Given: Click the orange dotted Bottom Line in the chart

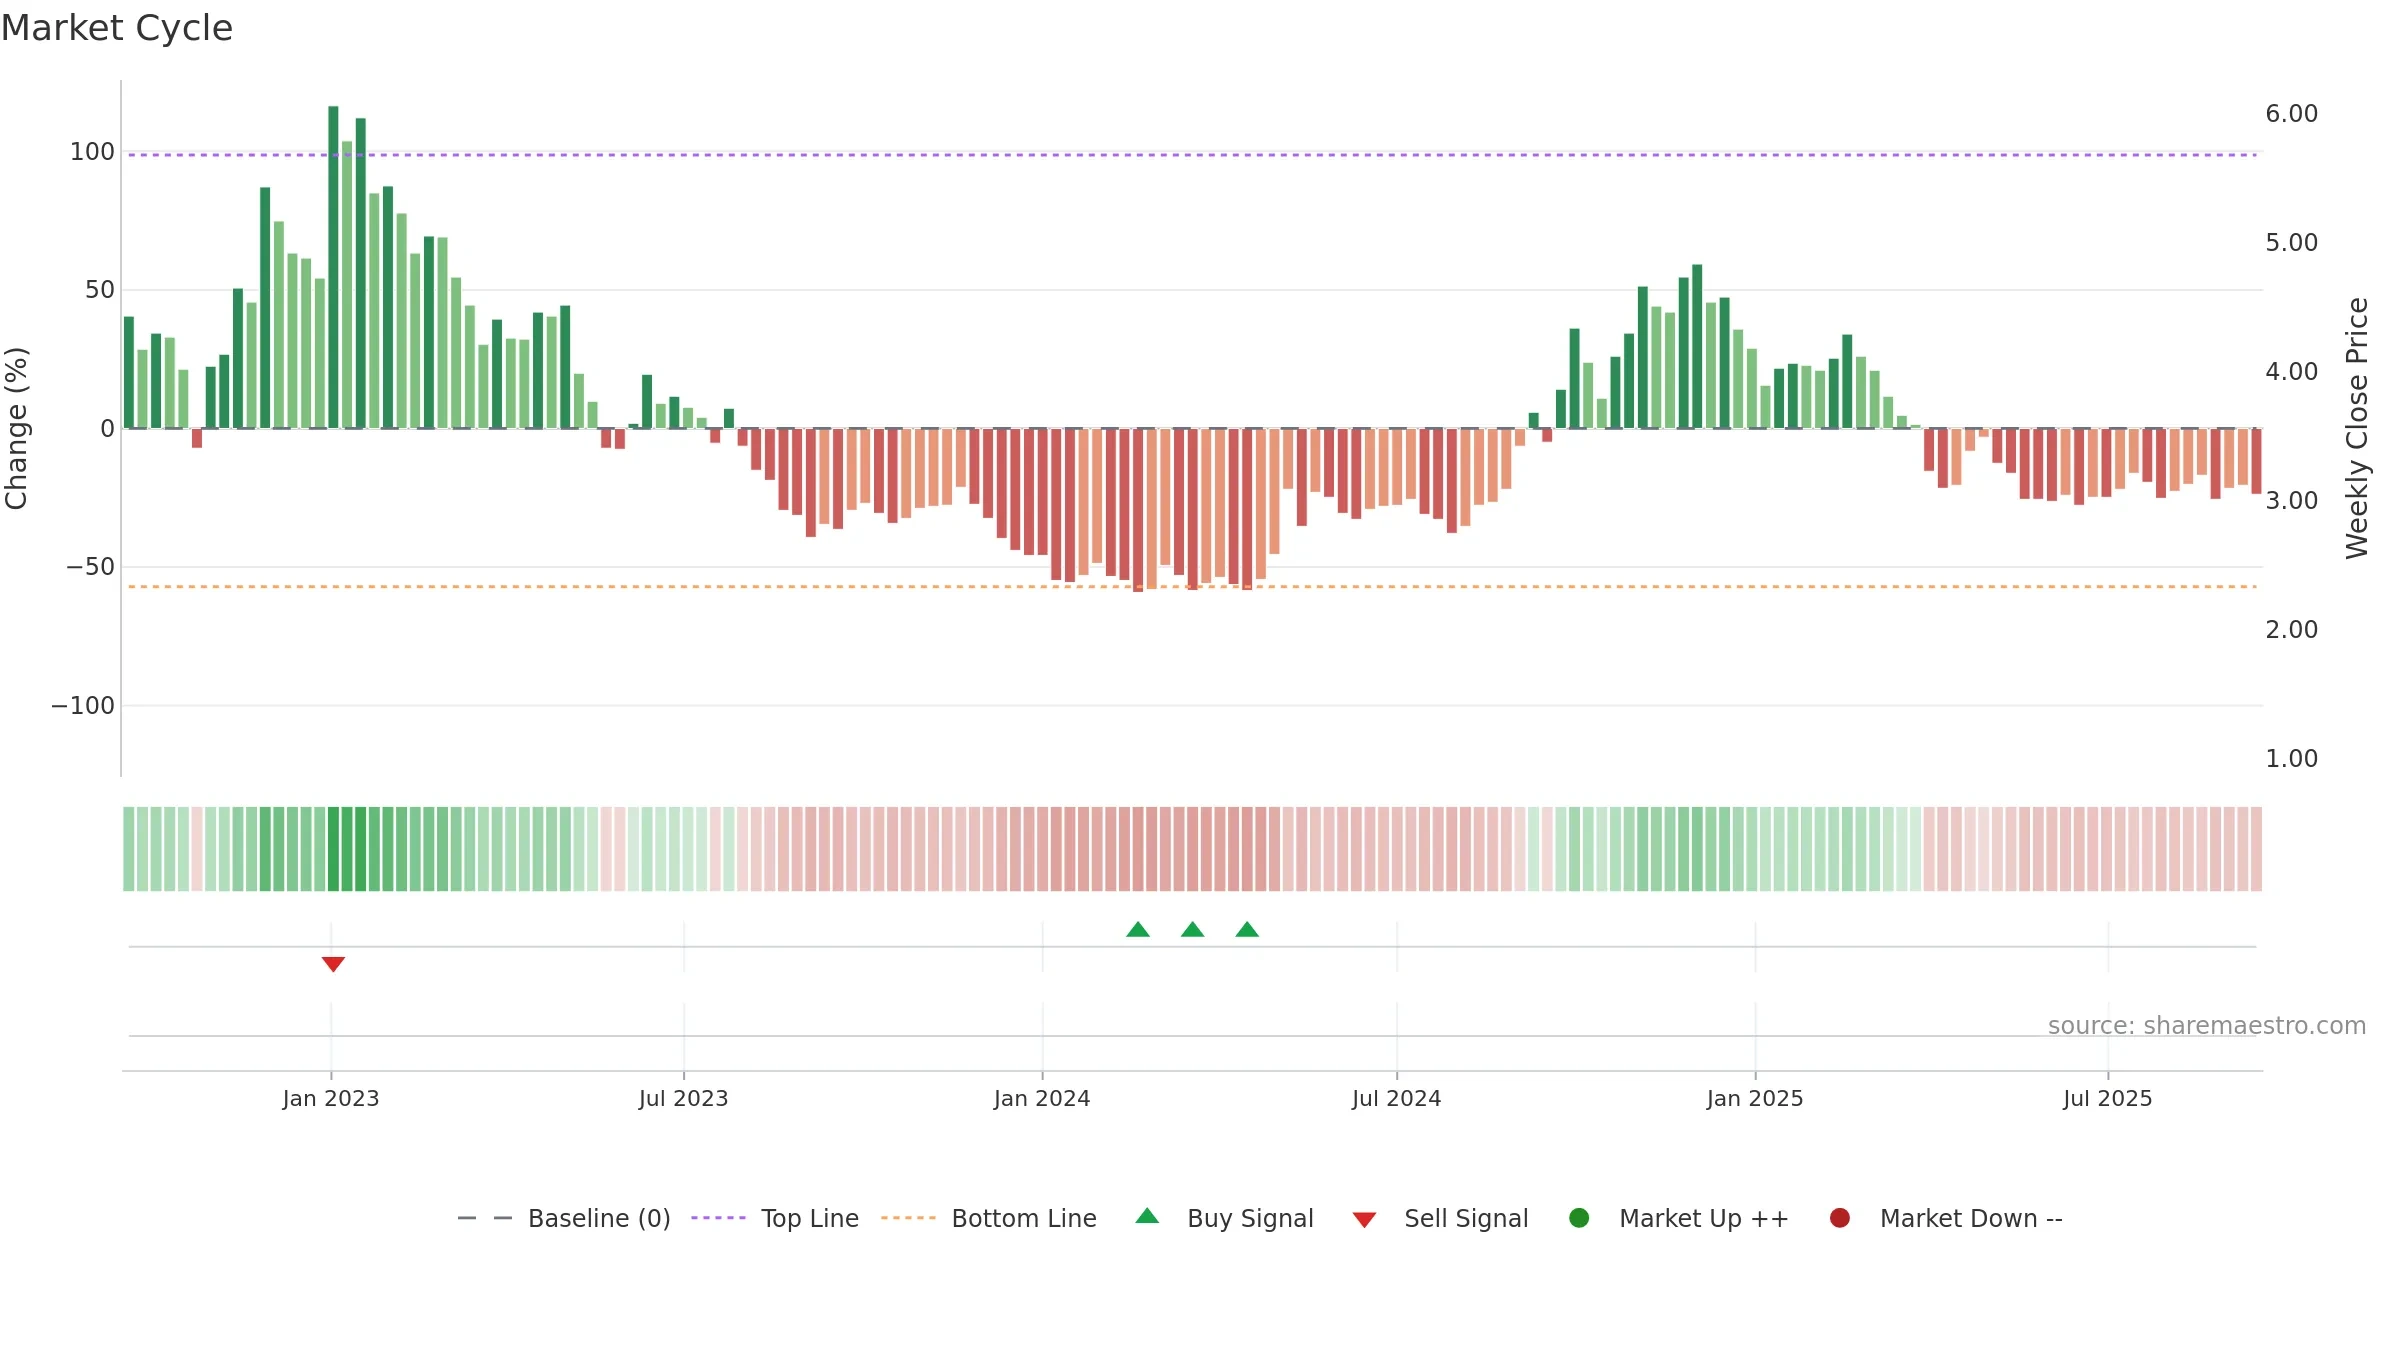Looking at the screenshot, I should (x=1192, y=587).
